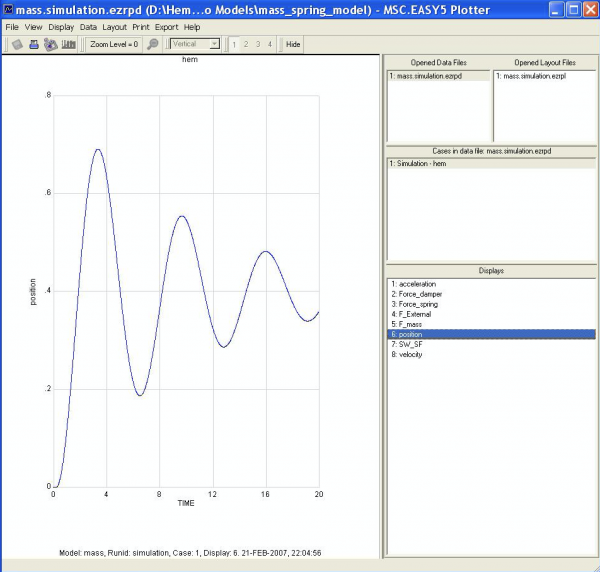Click the Hide button in the toolbar

[293, 44]
